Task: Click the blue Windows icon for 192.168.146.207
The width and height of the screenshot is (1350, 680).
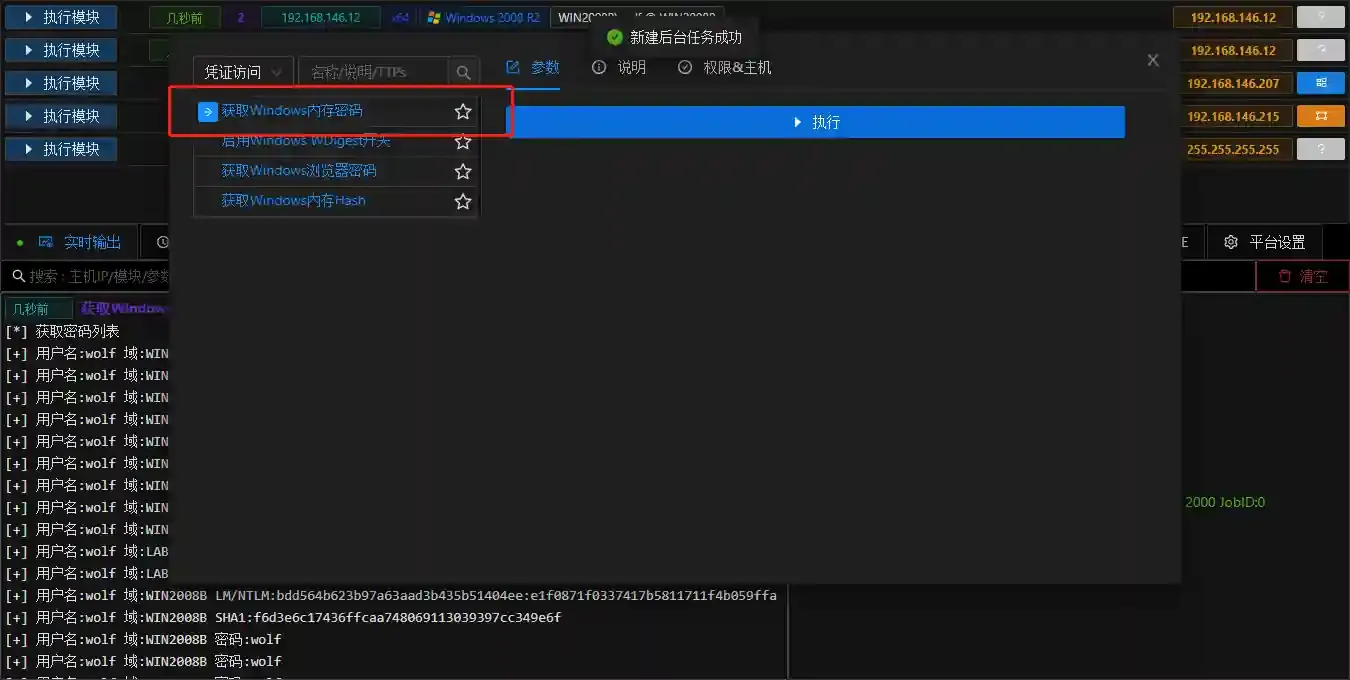Action: click(1320, 83)
